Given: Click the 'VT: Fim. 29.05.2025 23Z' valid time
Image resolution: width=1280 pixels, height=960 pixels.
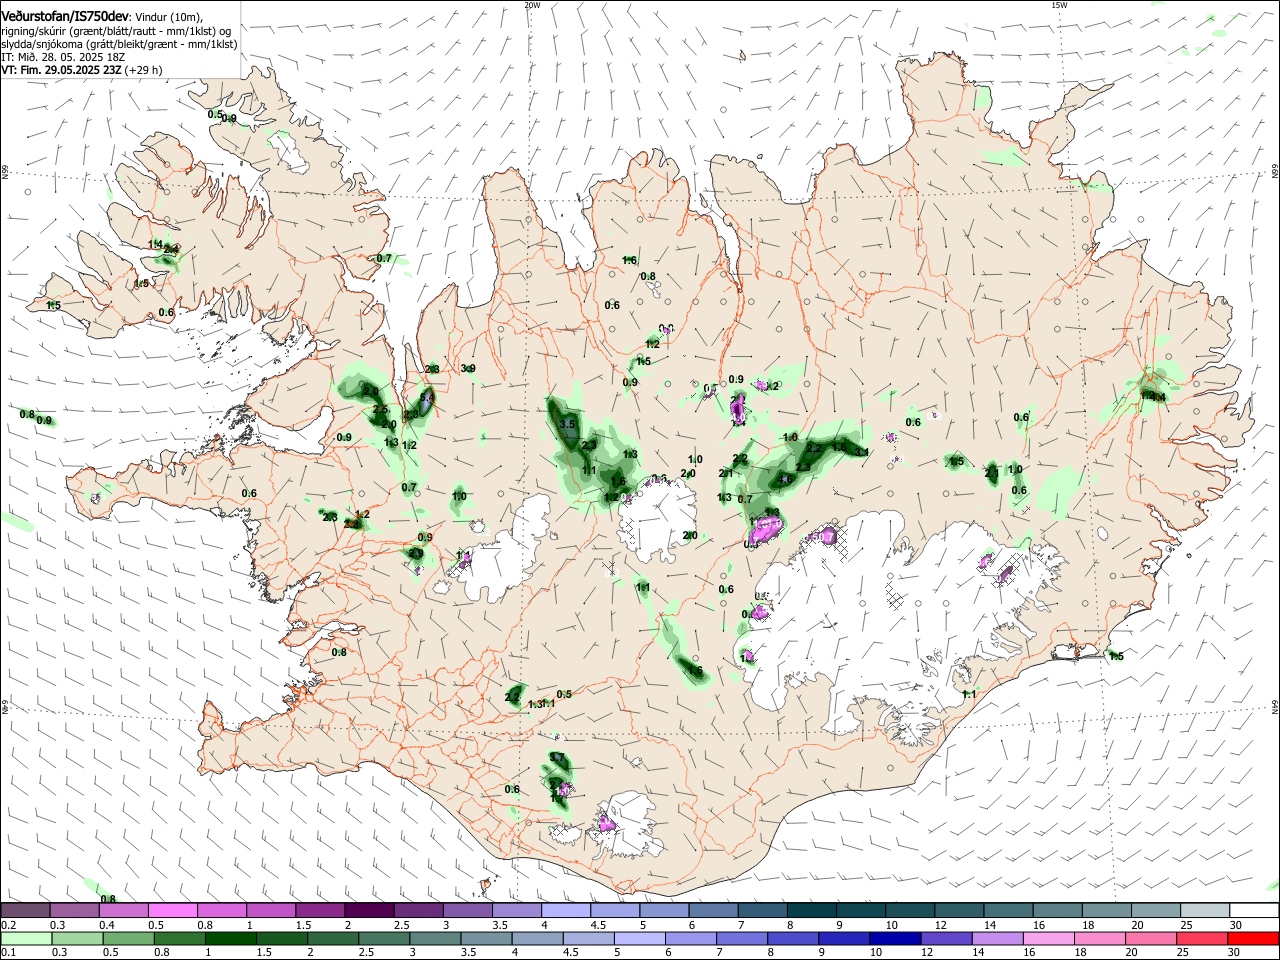Looking at the screenshot, I should (62, 70).
